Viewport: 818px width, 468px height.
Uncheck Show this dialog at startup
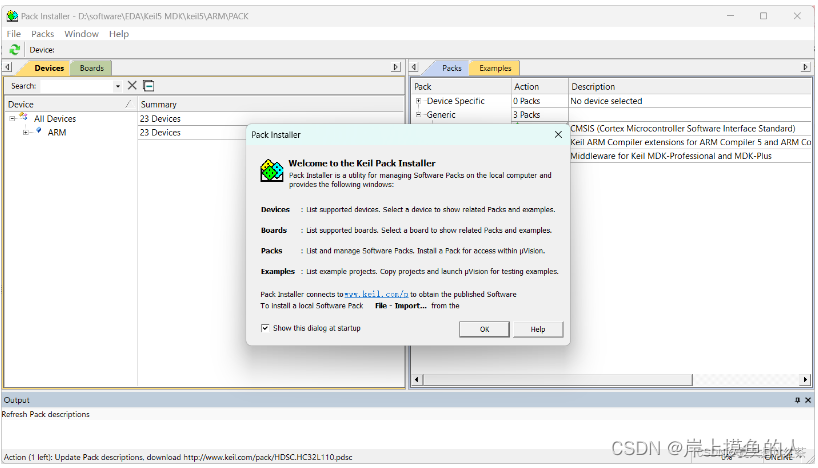coord(265,328)
